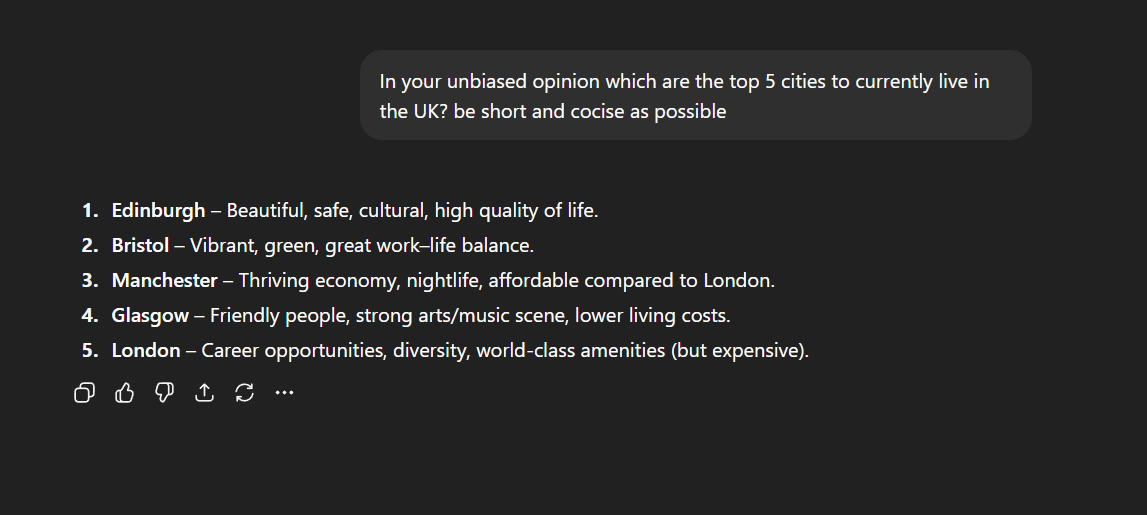Give the response a thumbs up
The height and width of the screenshot is (515, 1147).
pos(125,393)
